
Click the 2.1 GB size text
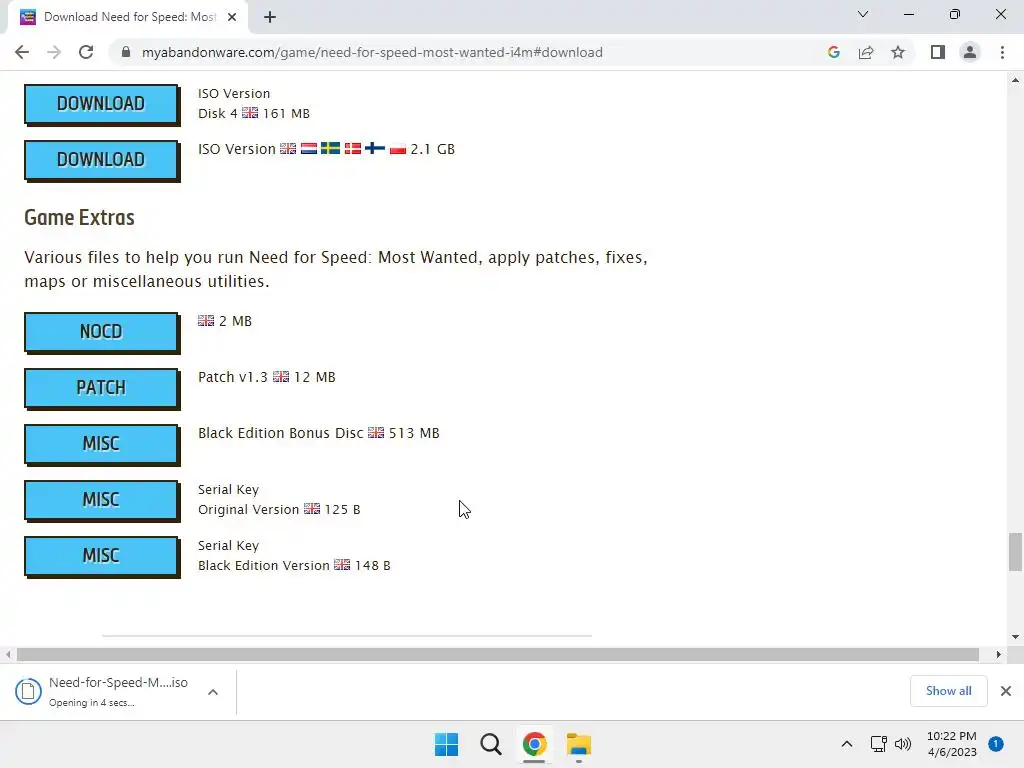click(432, 149)
